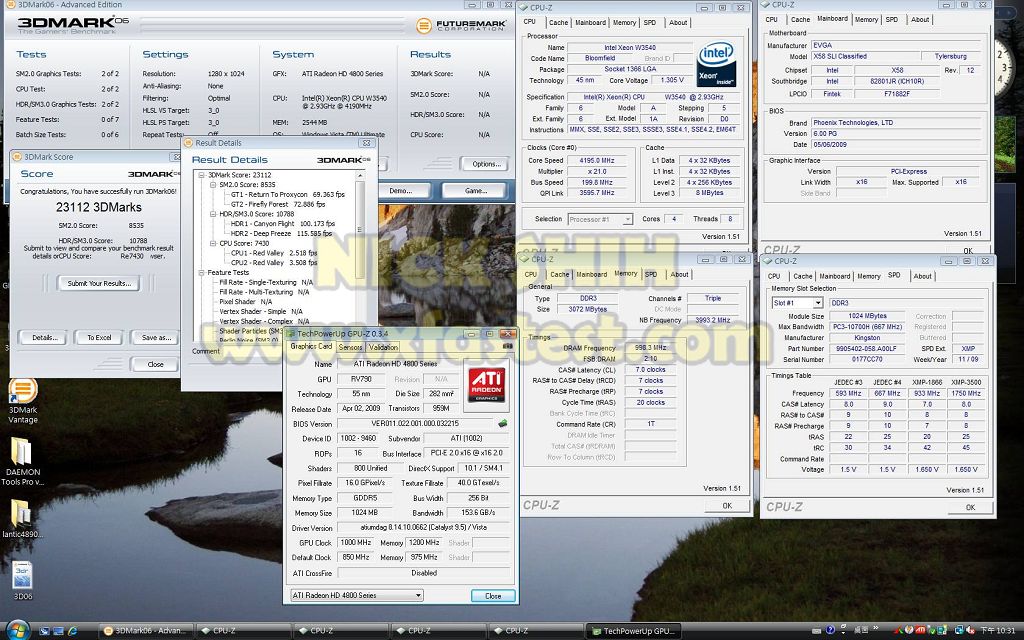This screenshot has width=1024, height=640.
Task: Switch to the Sensors tab in GPU-Z
Action: [350, 347]
